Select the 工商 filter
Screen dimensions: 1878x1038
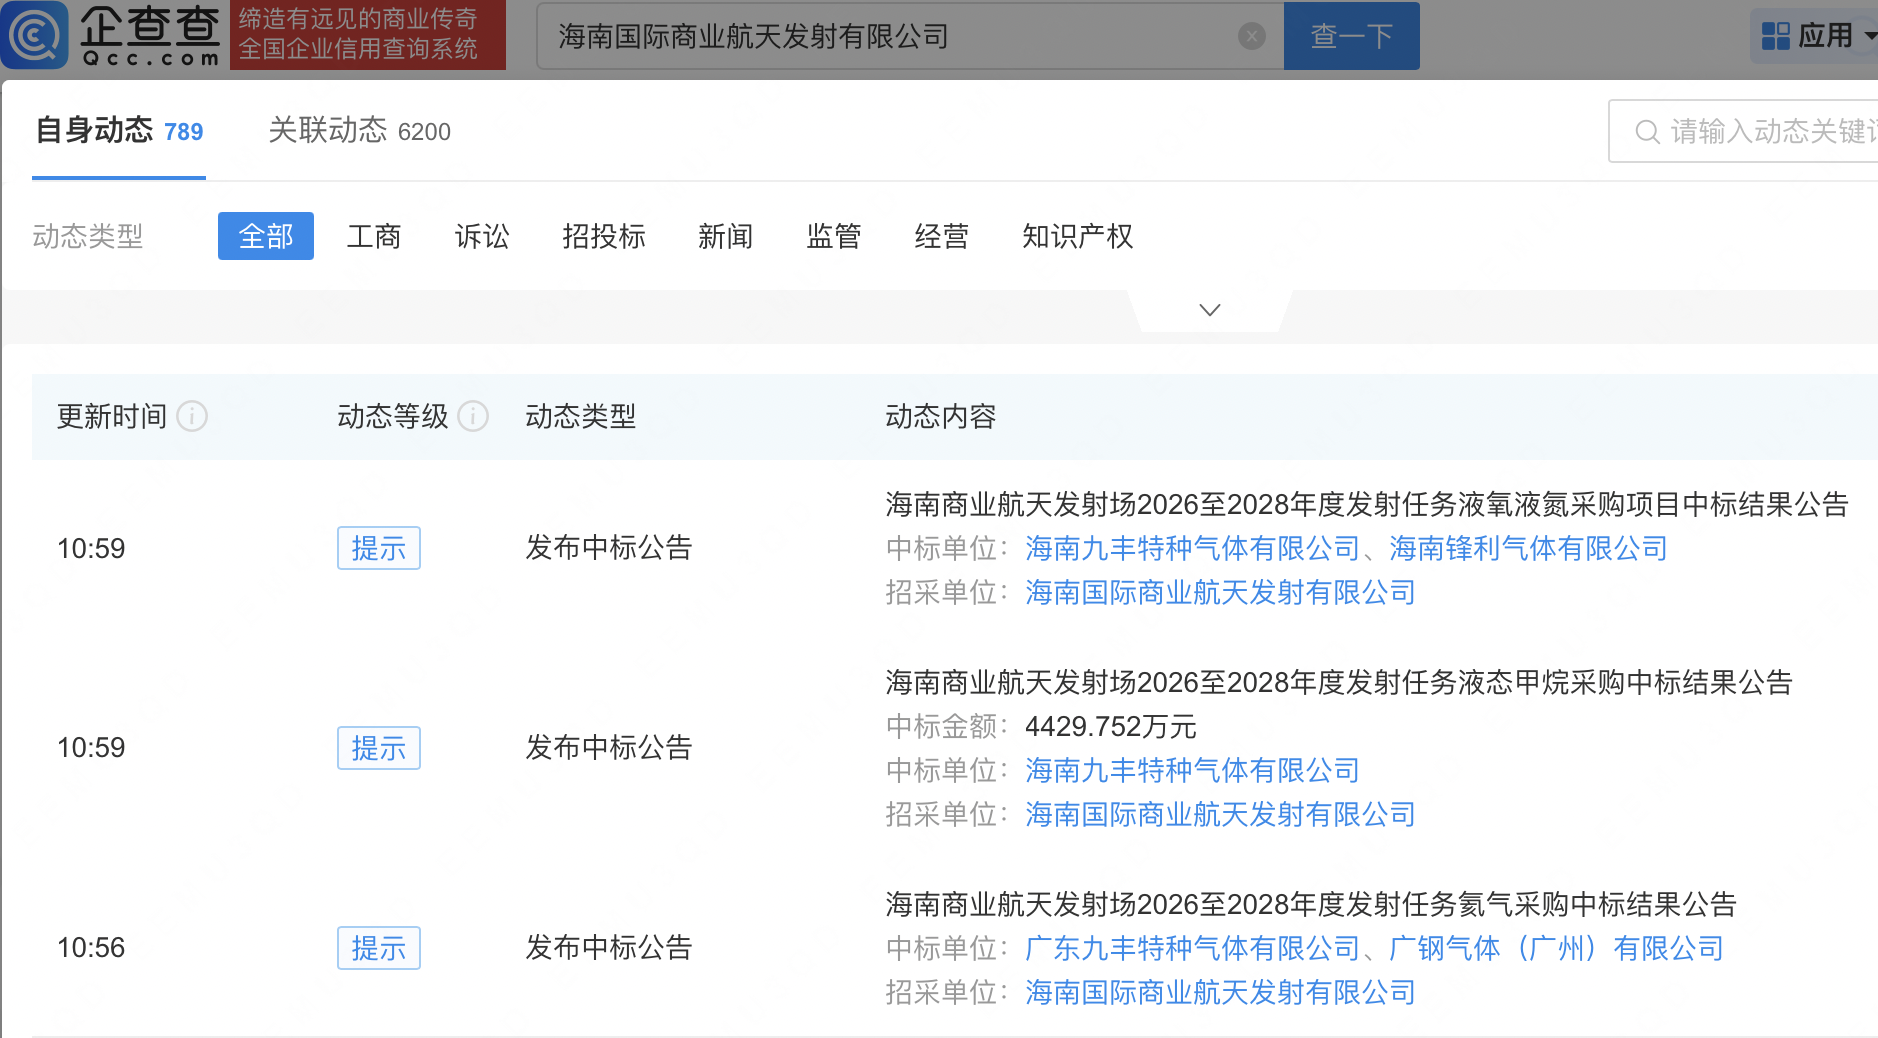pyautogui.click(x=374, y=236)
